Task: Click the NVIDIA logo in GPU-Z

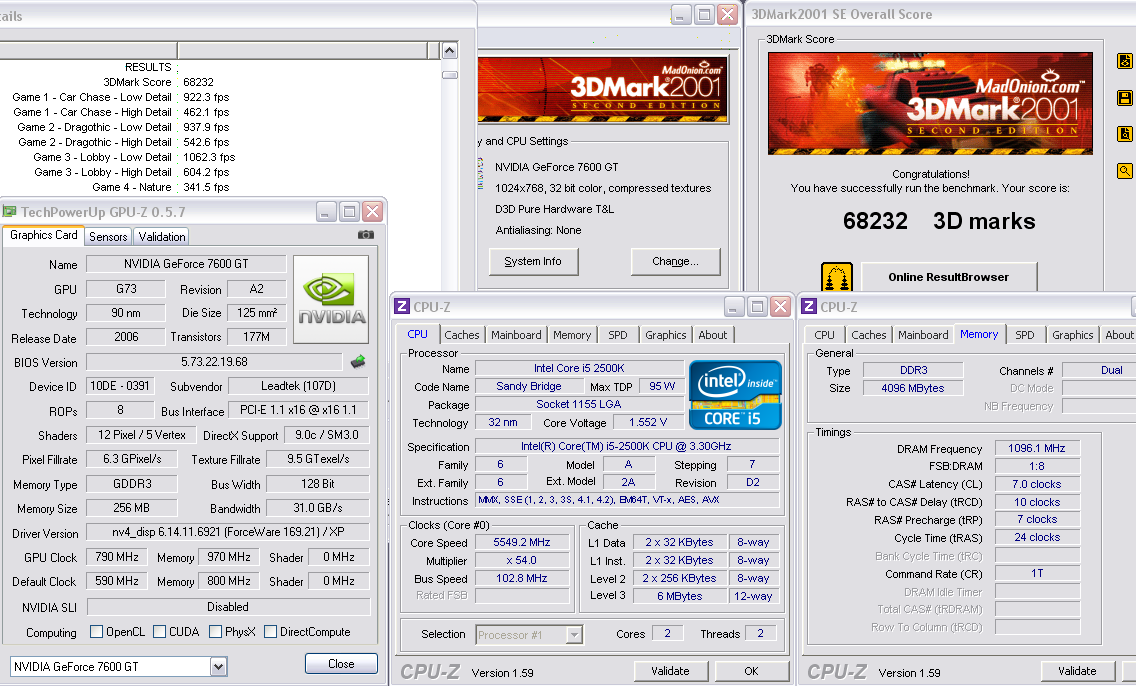Action: pyautogui.click(x=331, y=299)
